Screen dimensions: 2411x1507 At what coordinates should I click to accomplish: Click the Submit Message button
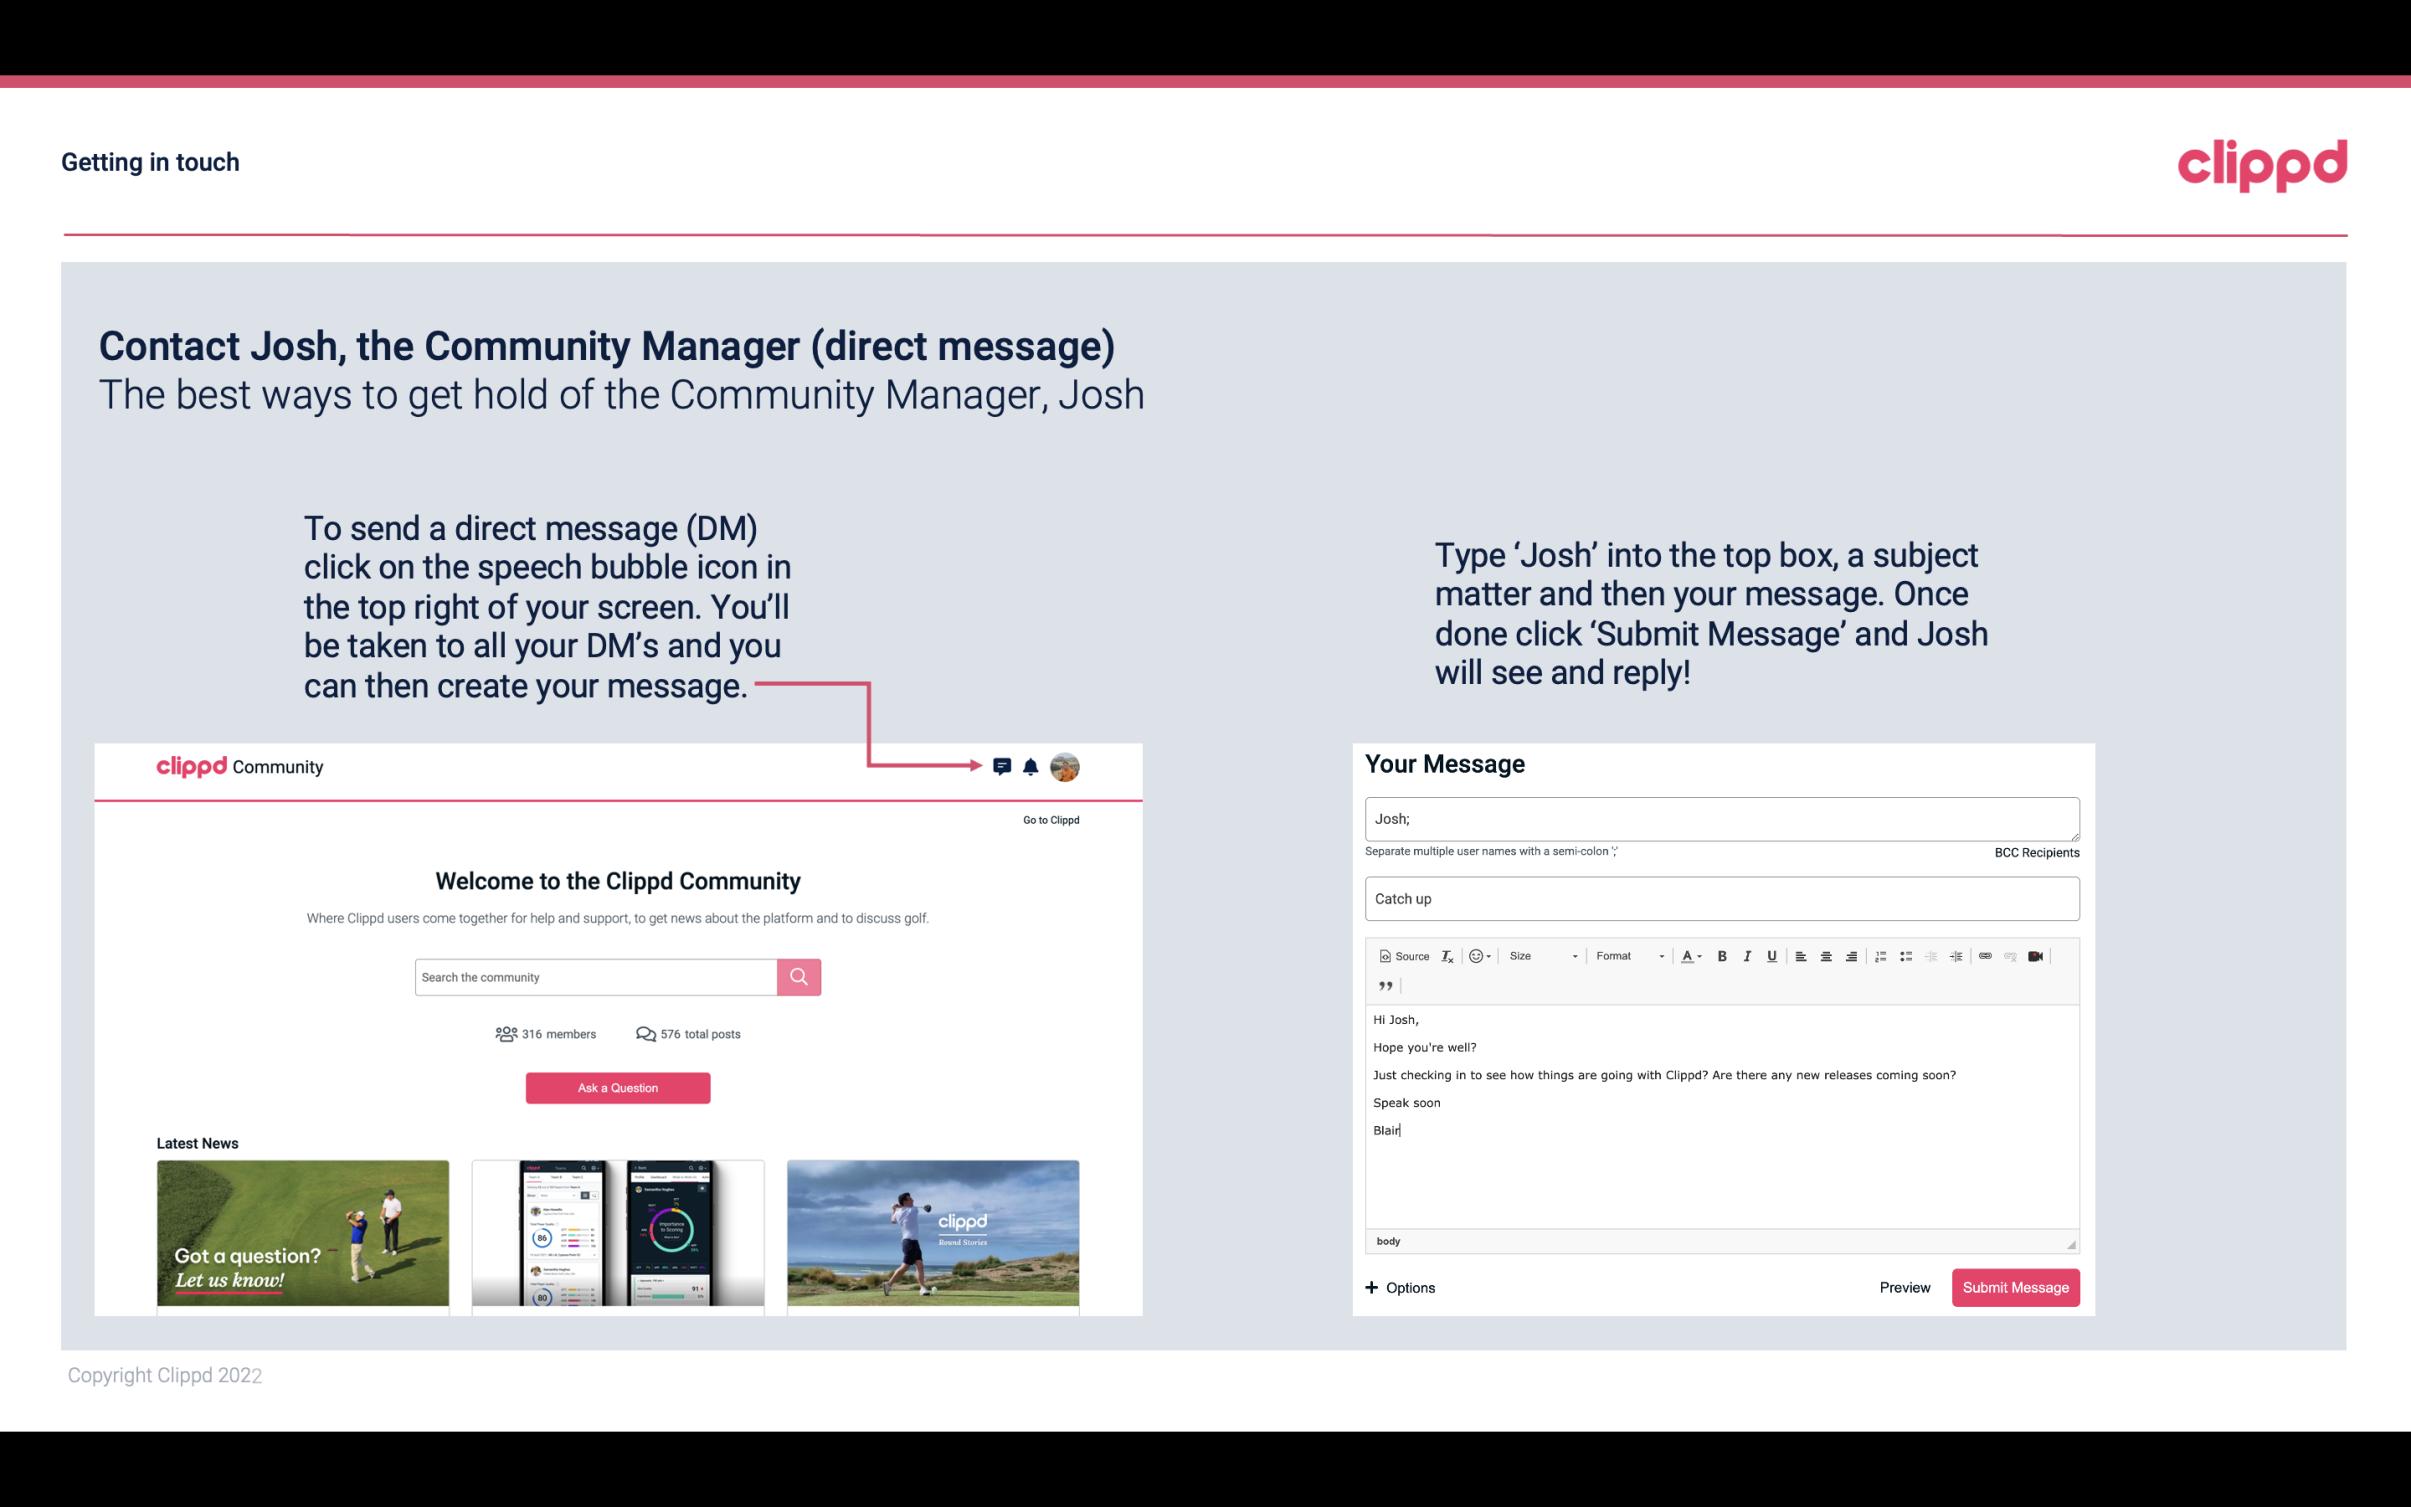click(2015, 1287)
